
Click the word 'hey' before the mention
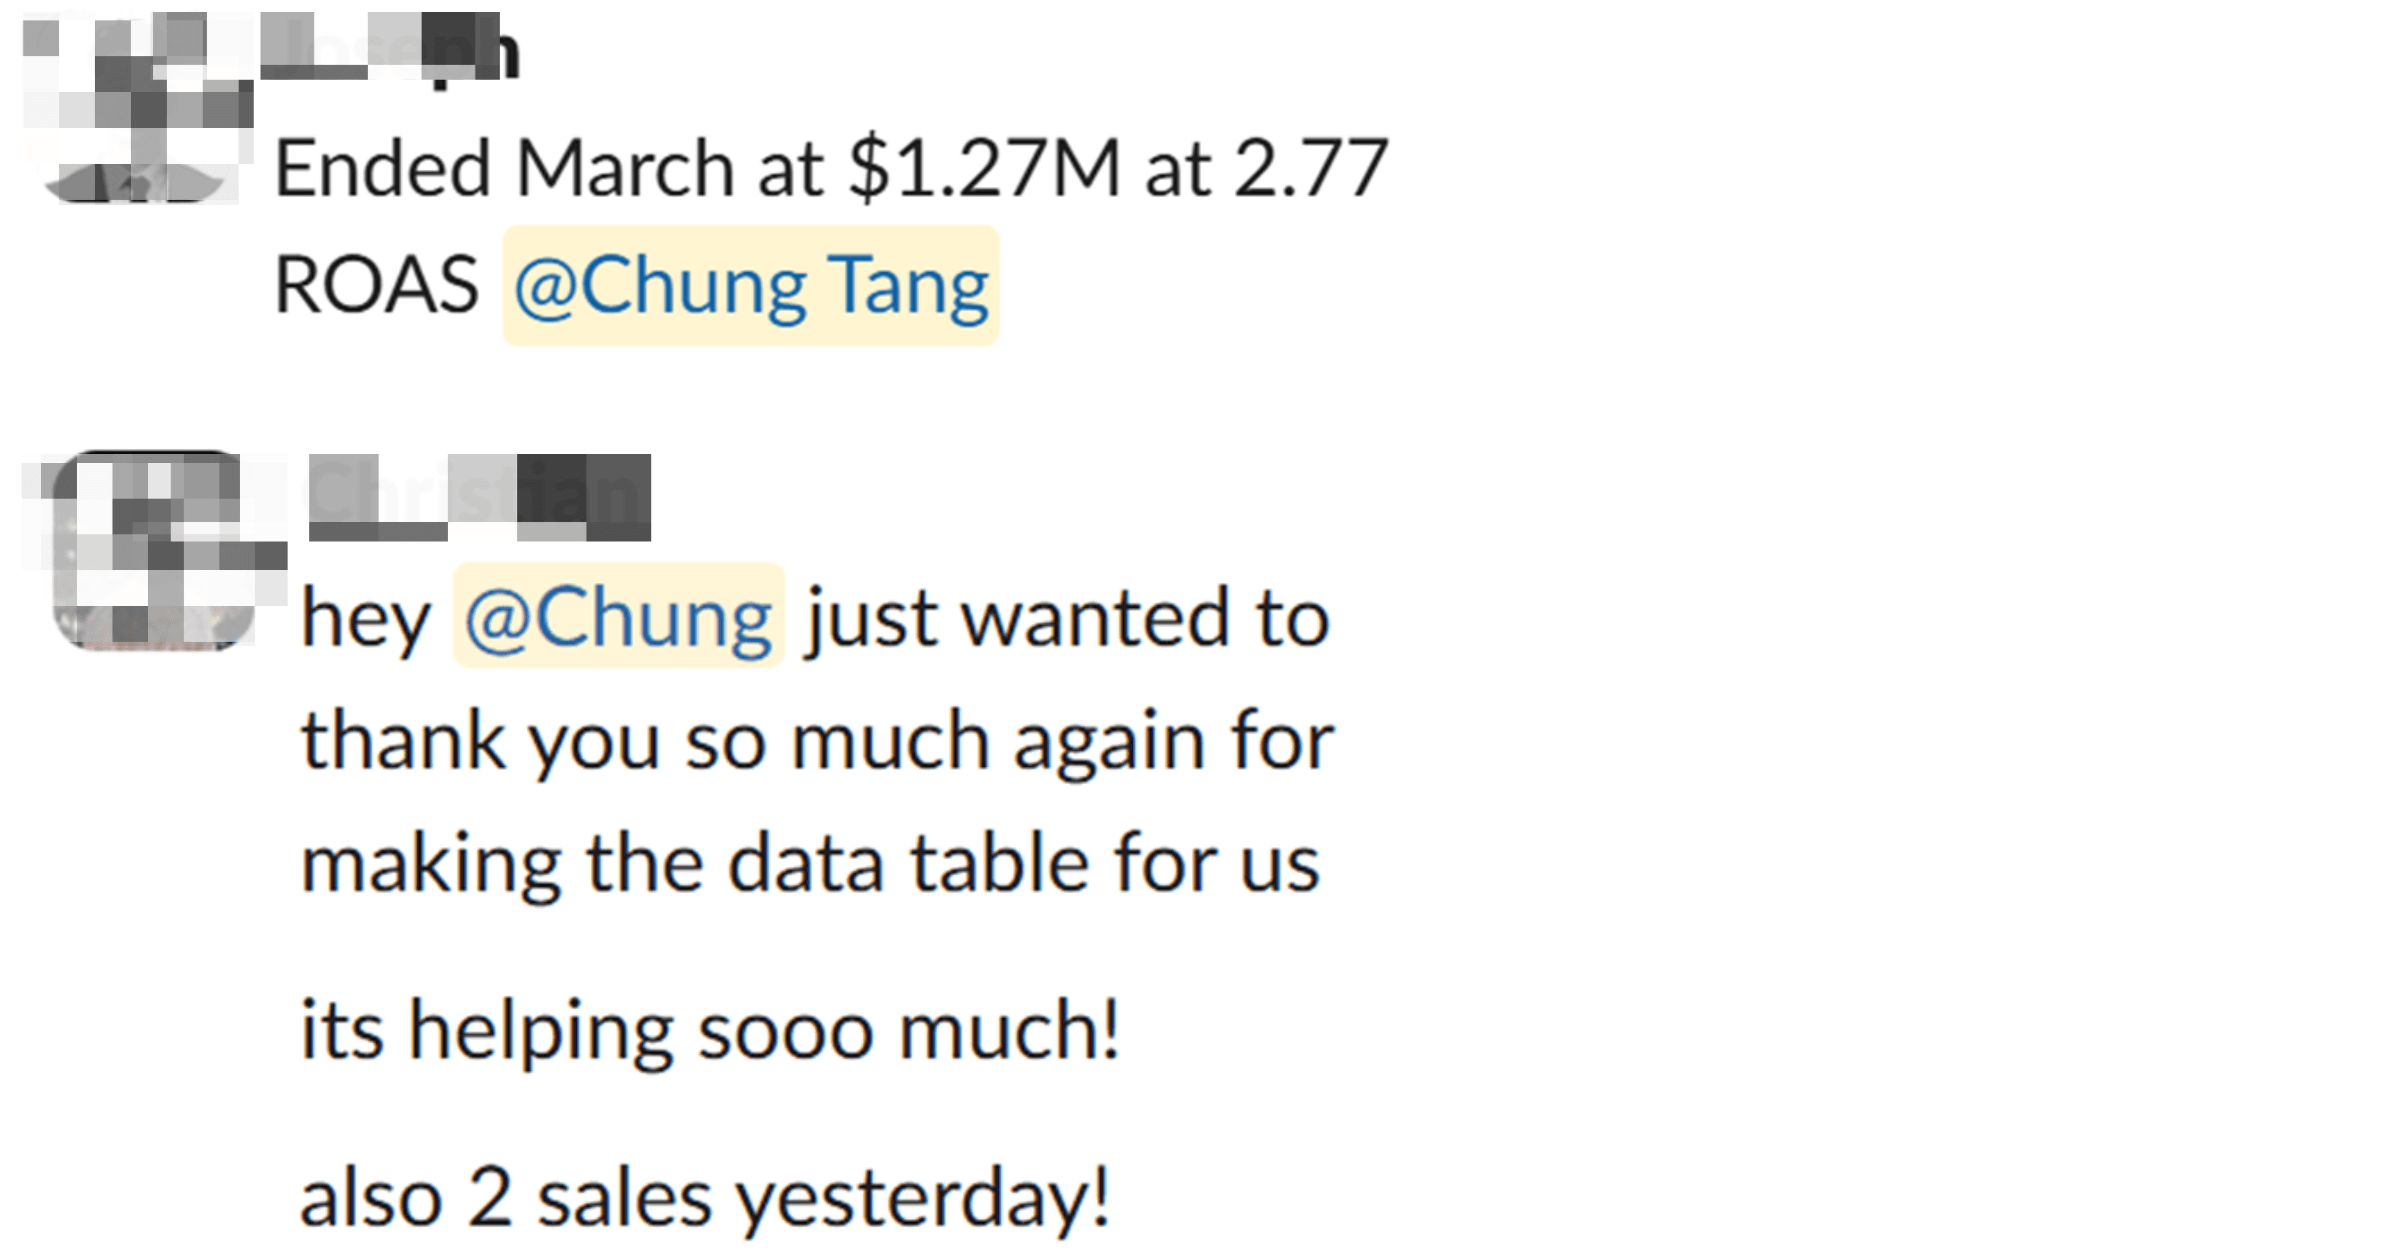point(365,620)
